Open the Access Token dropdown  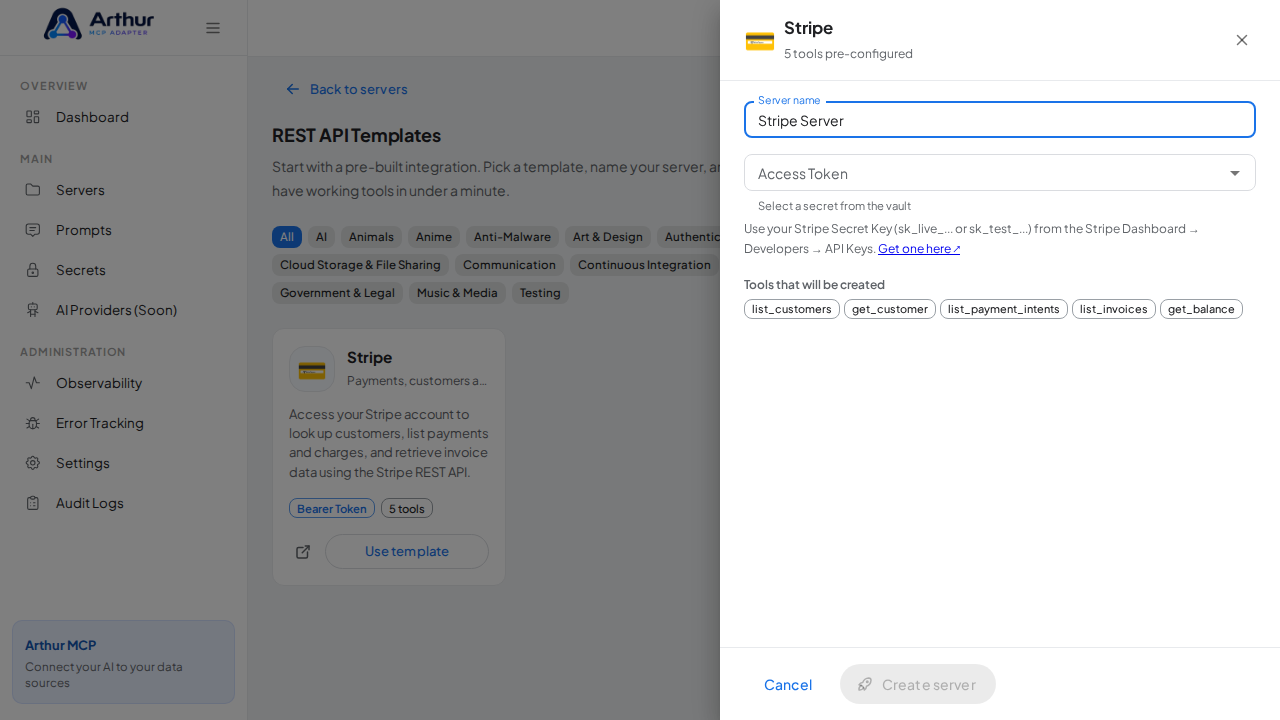coord(1000,173)
